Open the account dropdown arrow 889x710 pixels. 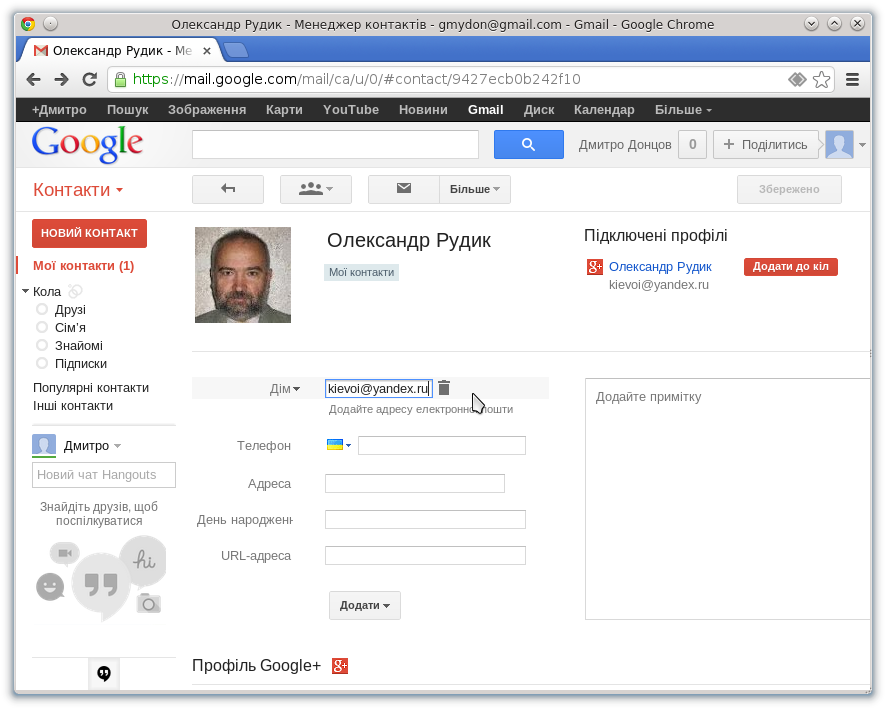pos(862,145)
